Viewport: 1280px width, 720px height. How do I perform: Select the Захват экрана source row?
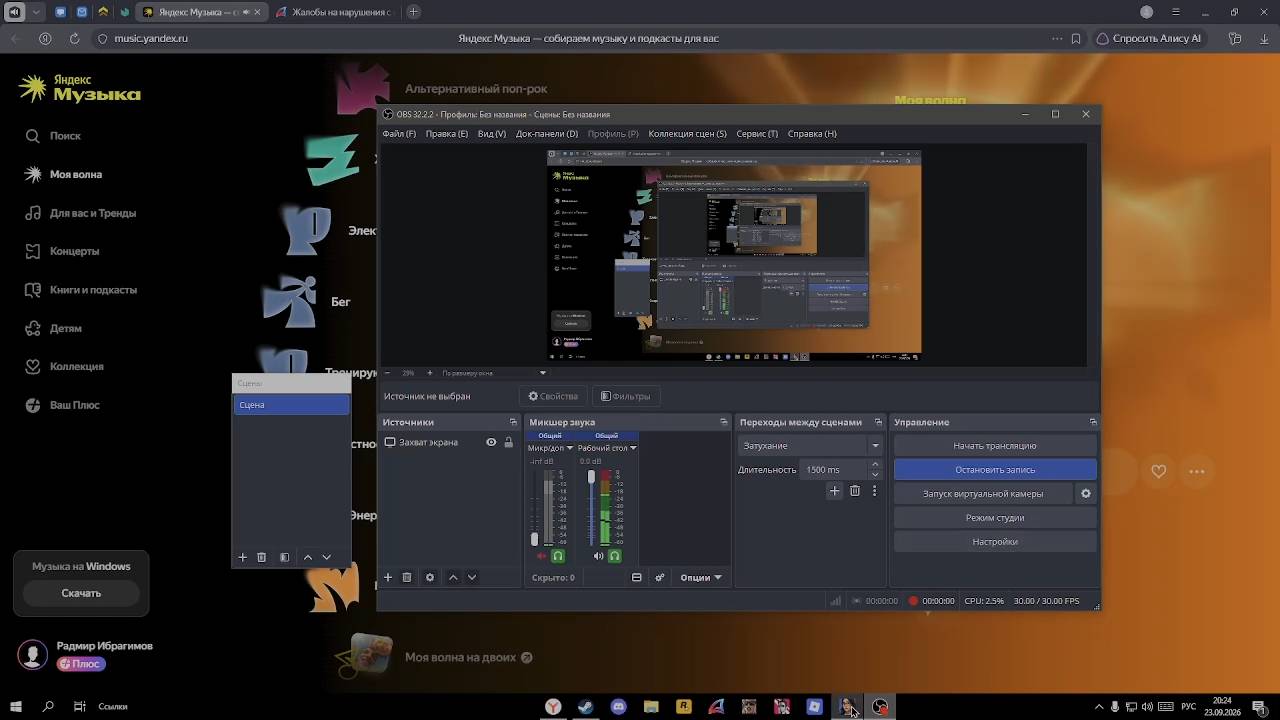tap(450, 442)
